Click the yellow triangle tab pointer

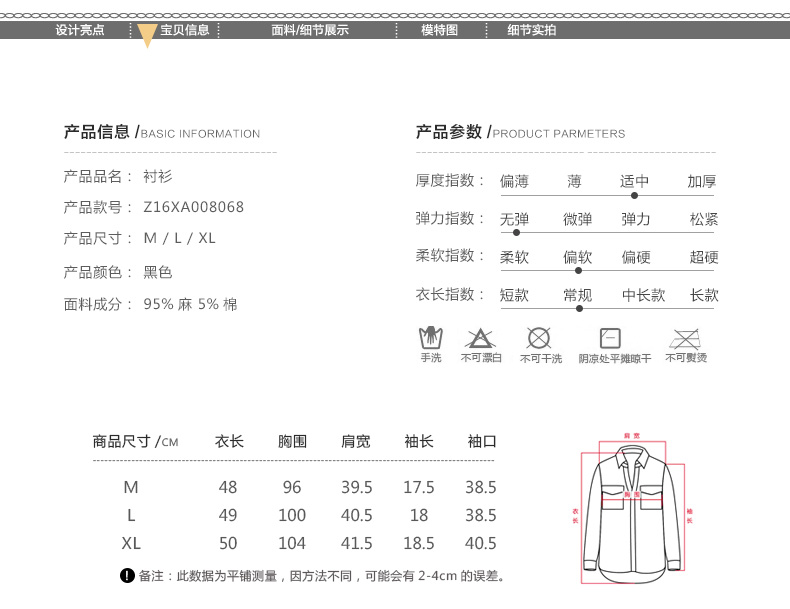tap(147, 36)
